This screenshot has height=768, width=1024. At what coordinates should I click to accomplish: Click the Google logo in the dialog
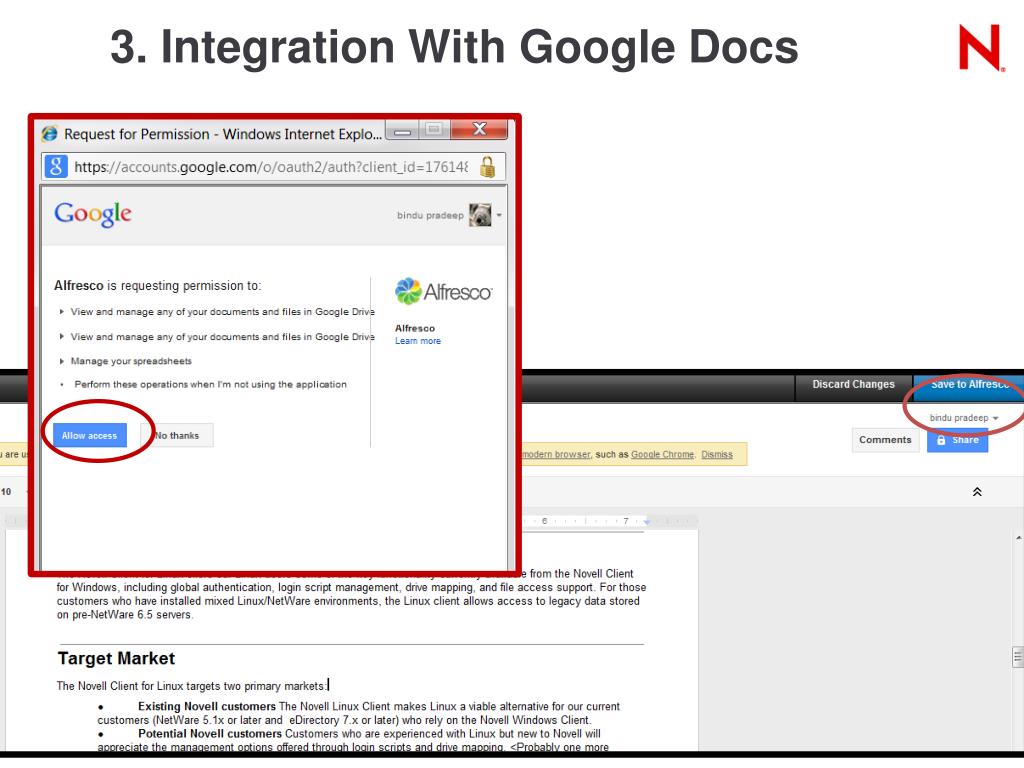[x=93, y=214]
